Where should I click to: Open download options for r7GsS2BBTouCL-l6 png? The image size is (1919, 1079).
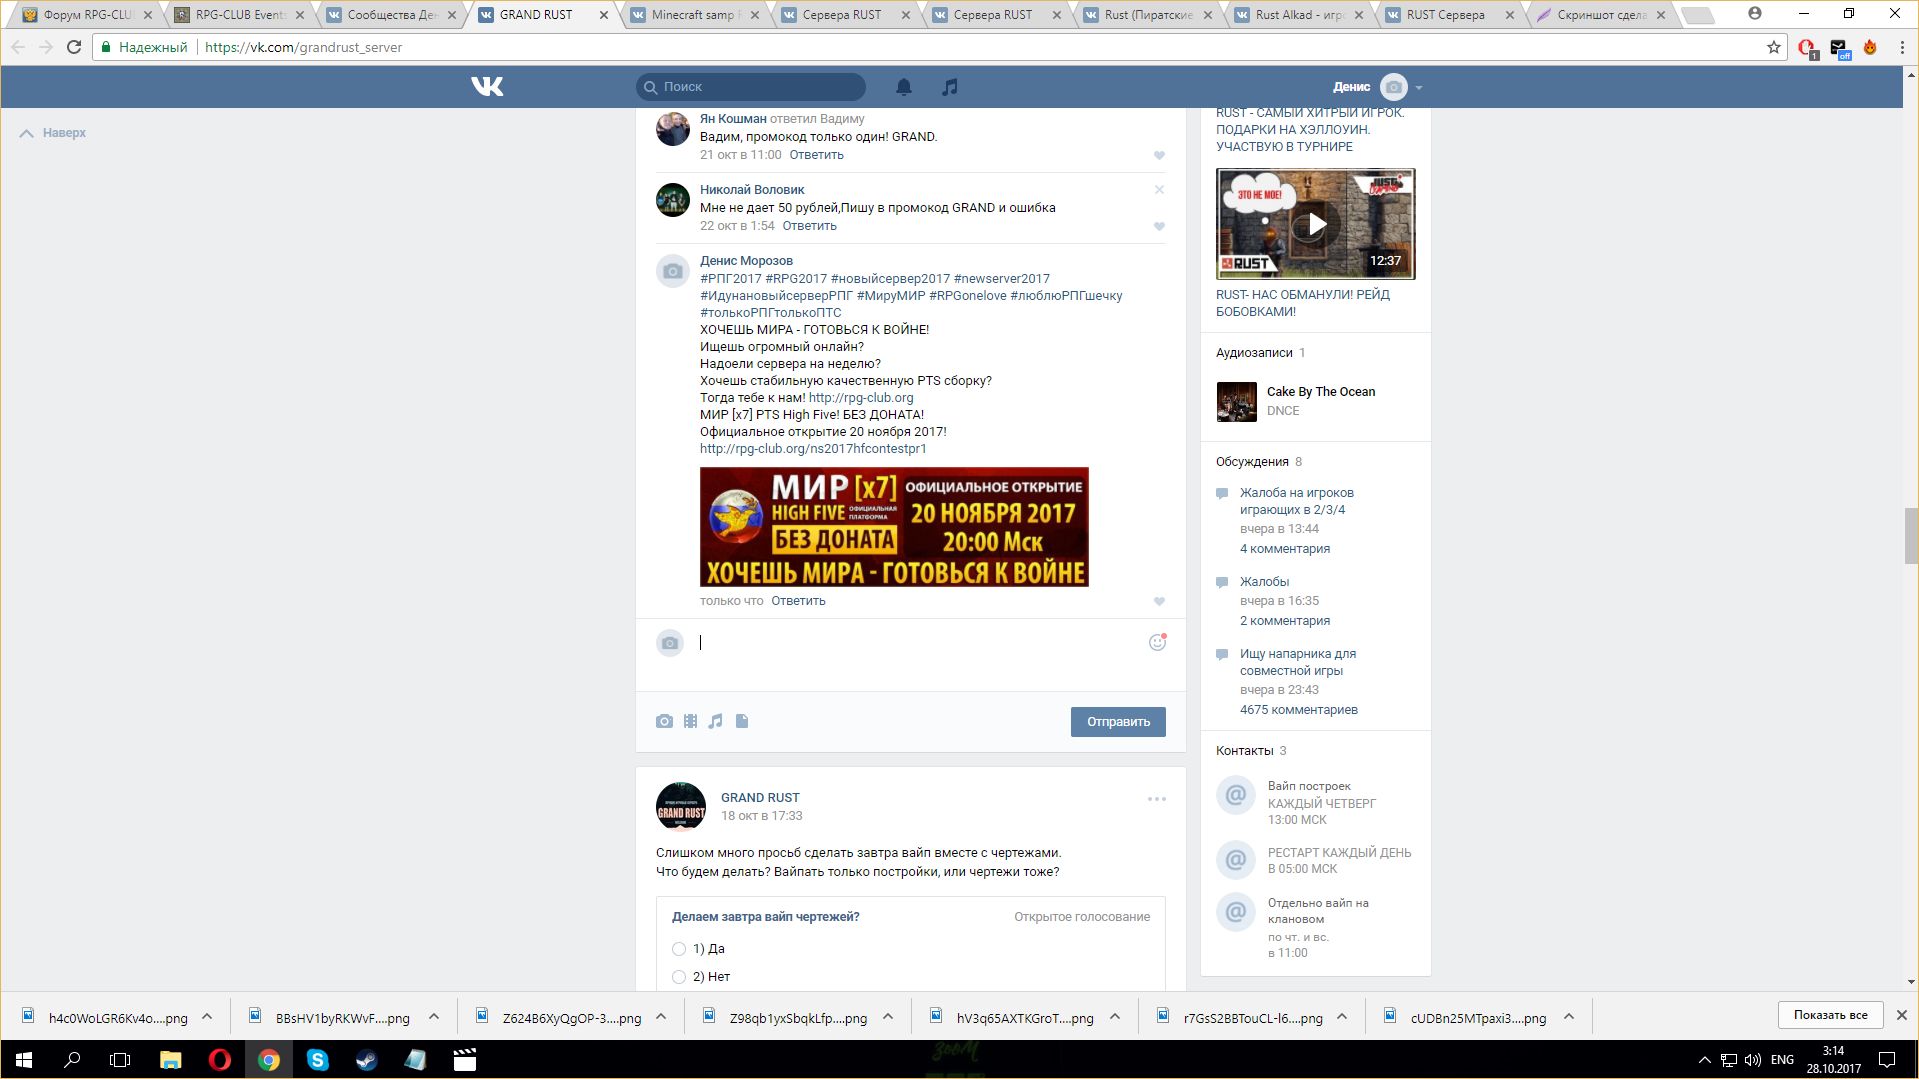point(1342,1017)
